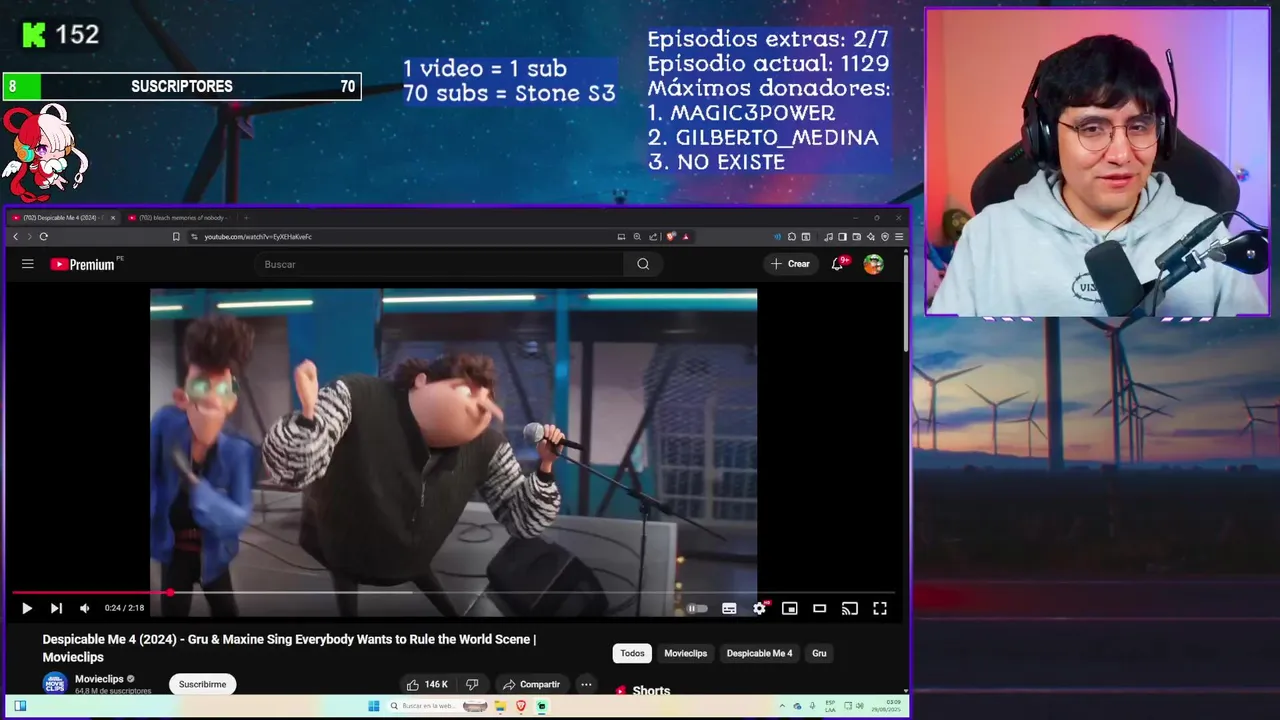Open the Movieclips channel avatar
Screen dimensions: 1280x720
(55, 684)
